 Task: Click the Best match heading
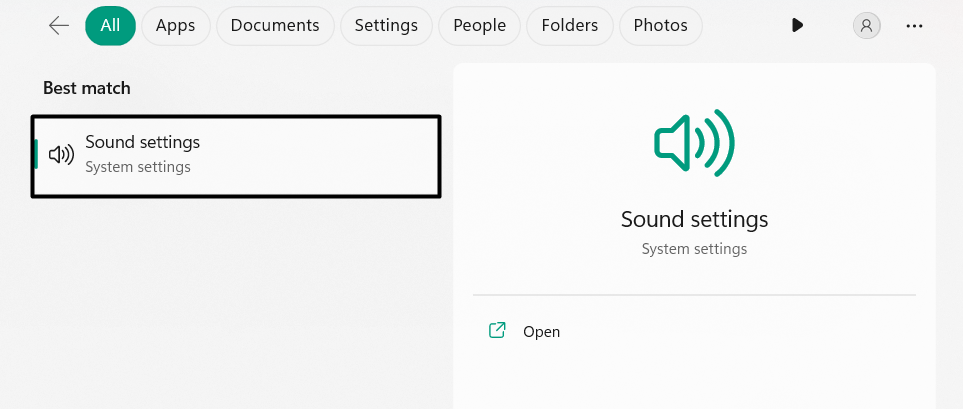coord(87,88)
